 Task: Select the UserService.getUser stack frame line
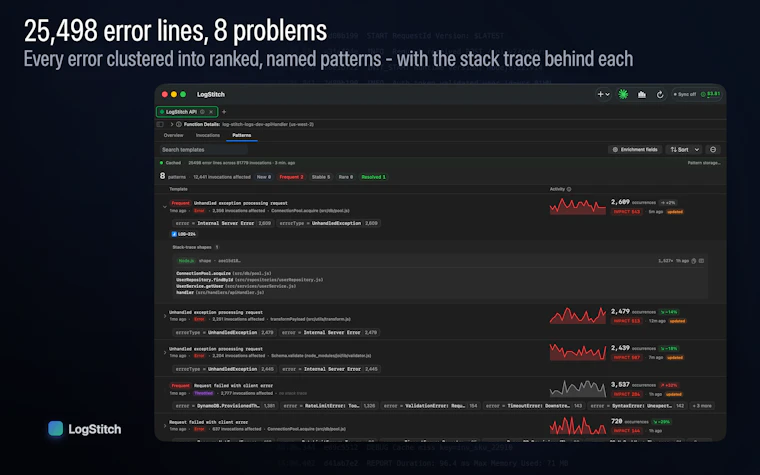coord(236,286)
